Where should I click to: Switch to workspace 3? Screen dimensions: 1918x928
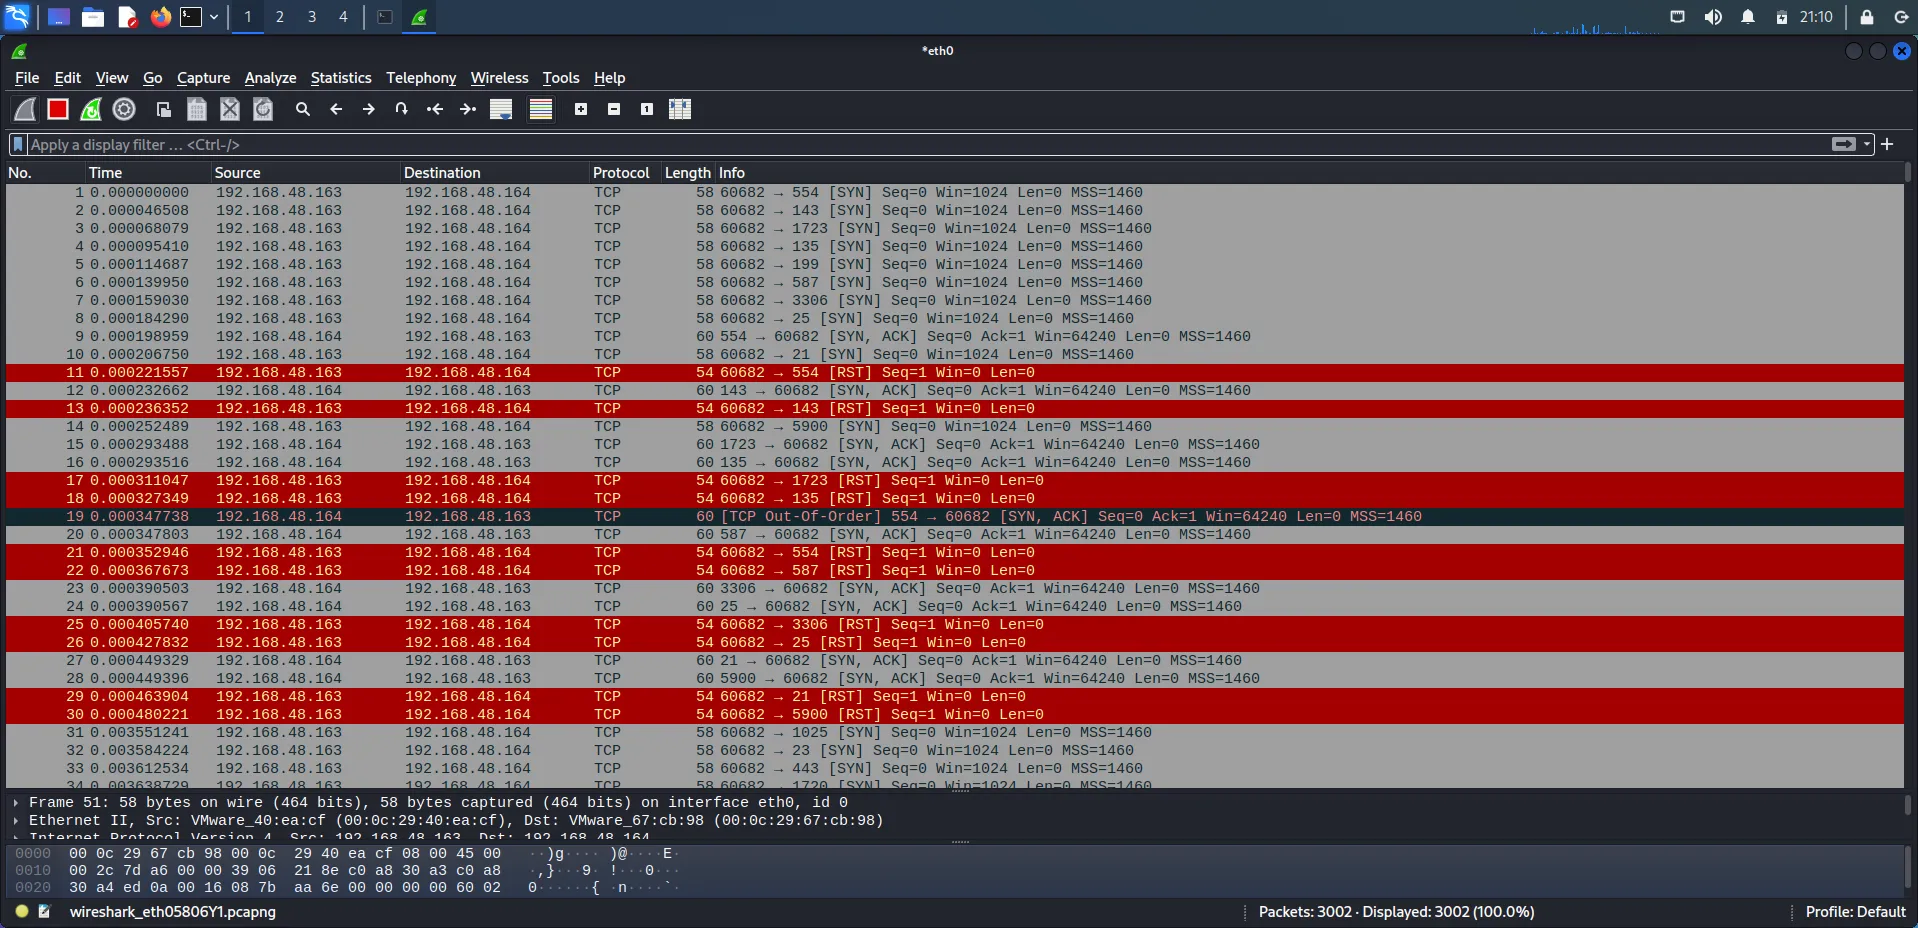[312, 17]
